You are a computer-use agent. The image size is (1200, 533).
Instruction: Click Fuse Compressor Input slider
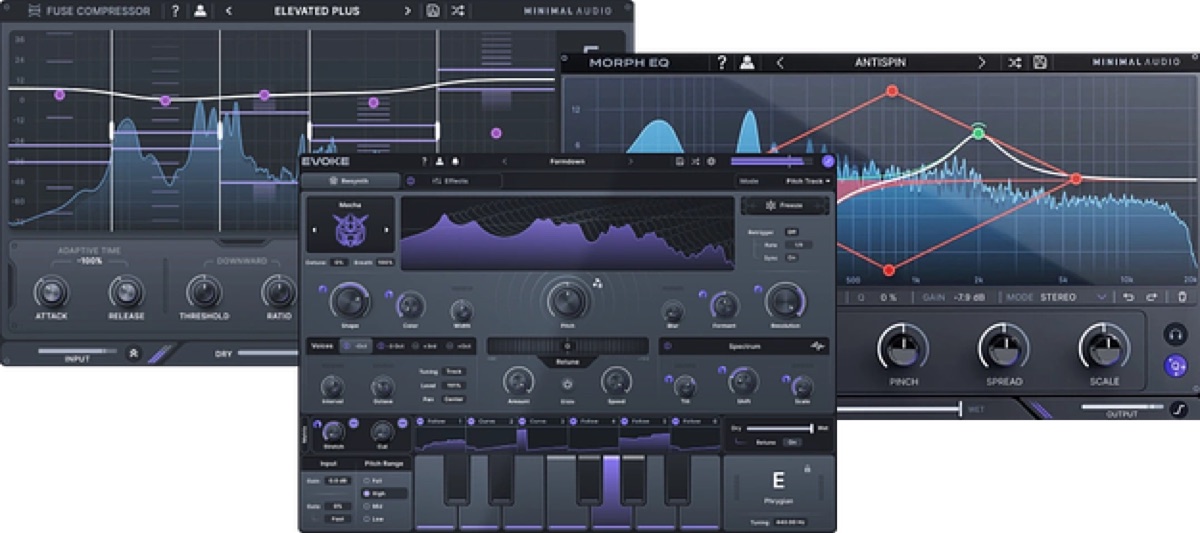click(x=78, y=351)
